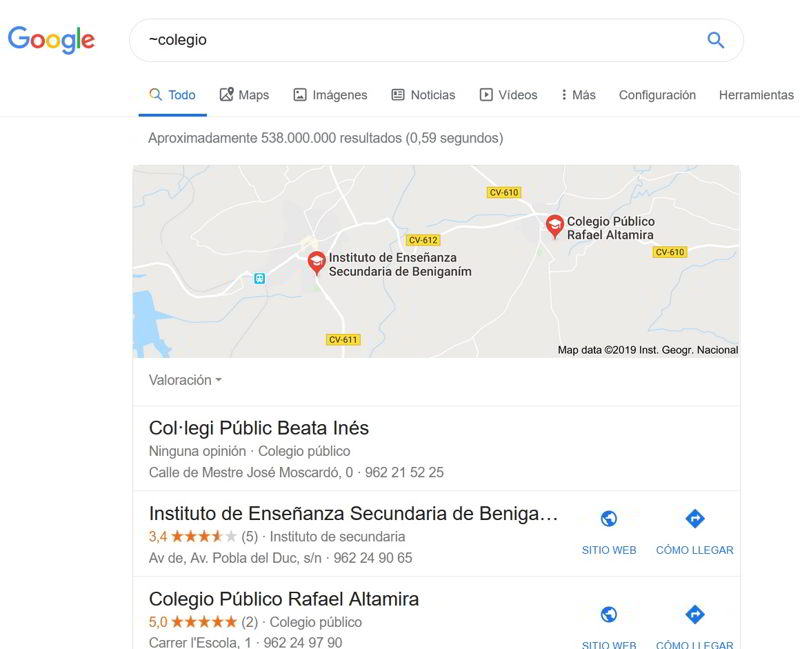Open Col·legi Públic Beata Inés listing
Viewport: 800px width, 649px height.
click(259, 428)
